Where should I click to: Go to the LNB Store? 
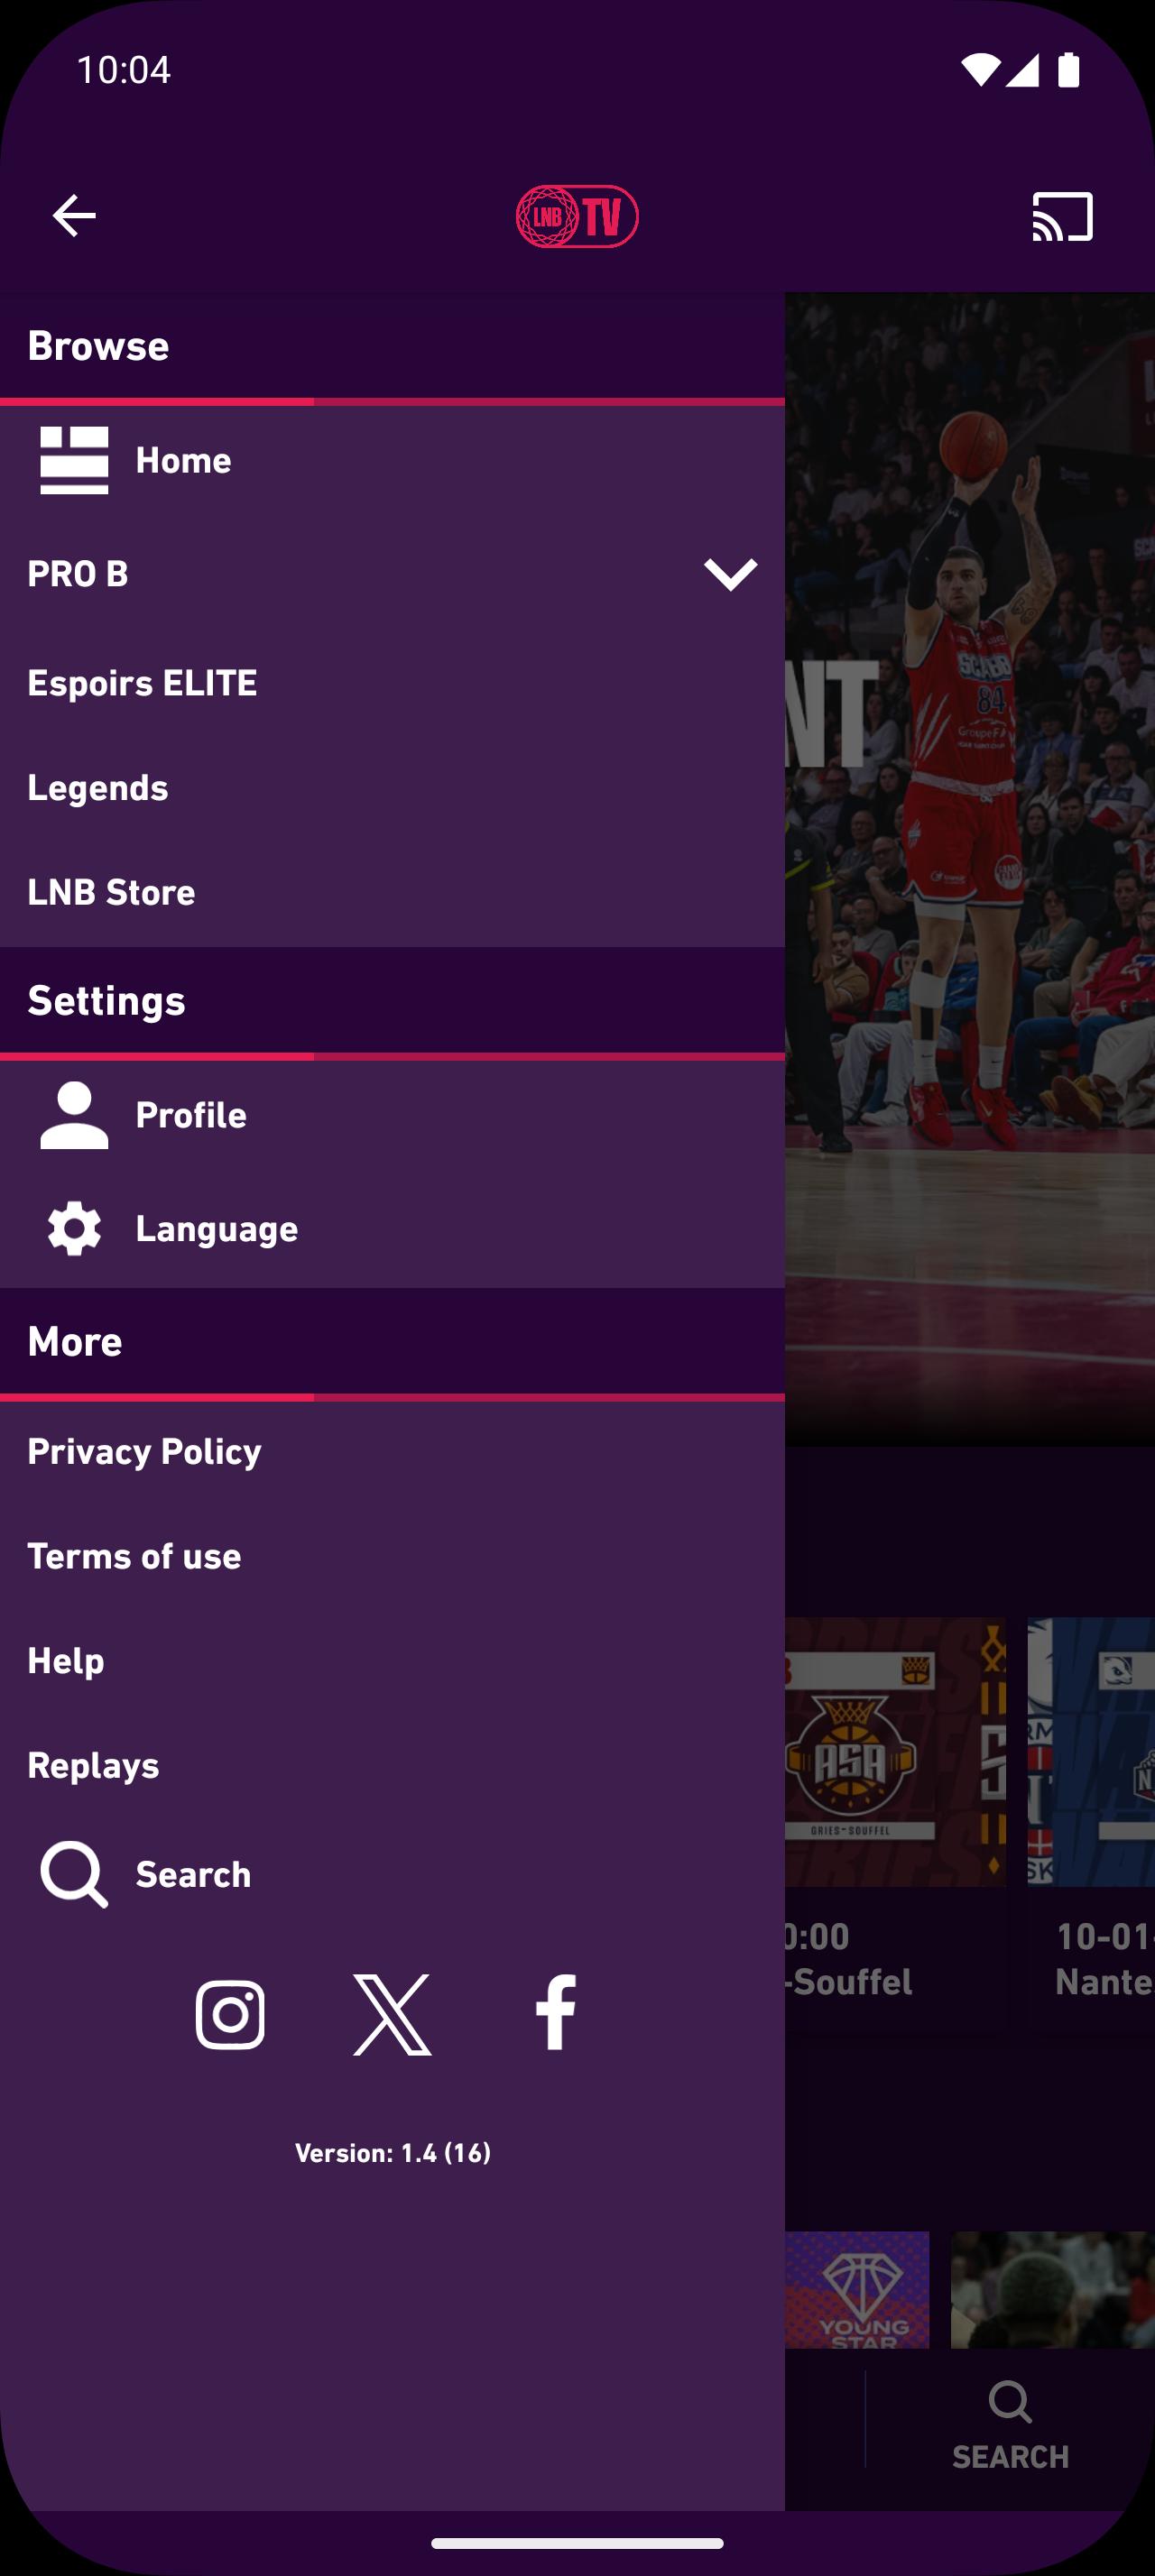392,892
